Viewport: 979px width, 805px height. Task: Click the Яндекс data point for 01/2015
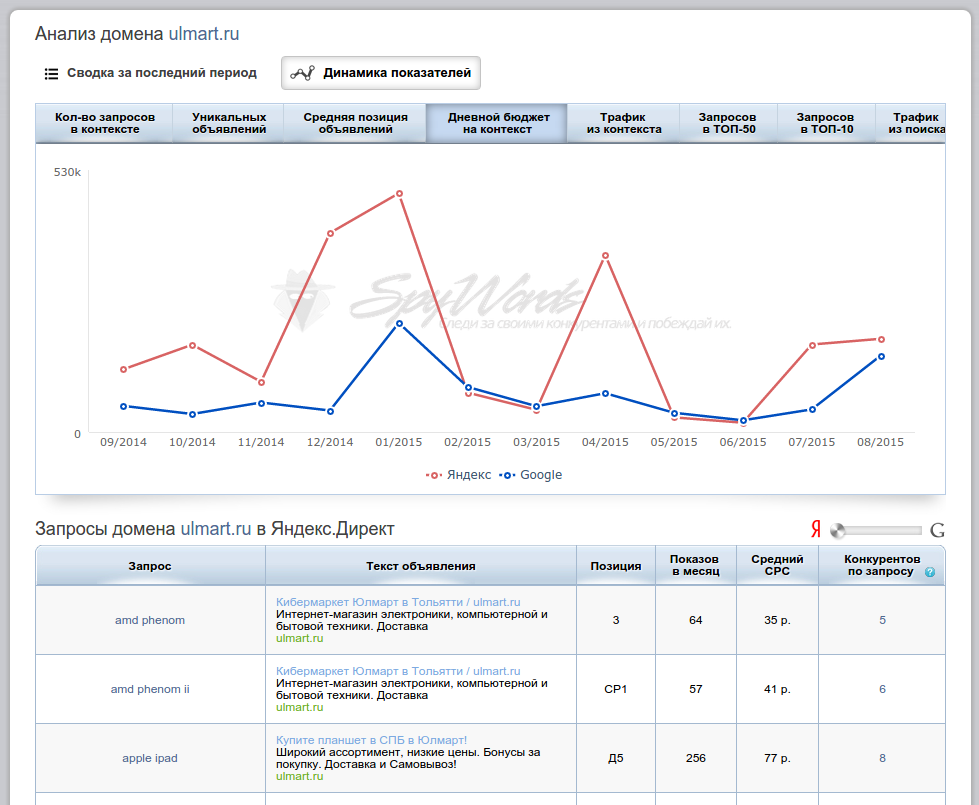click(x=400, y=194)
